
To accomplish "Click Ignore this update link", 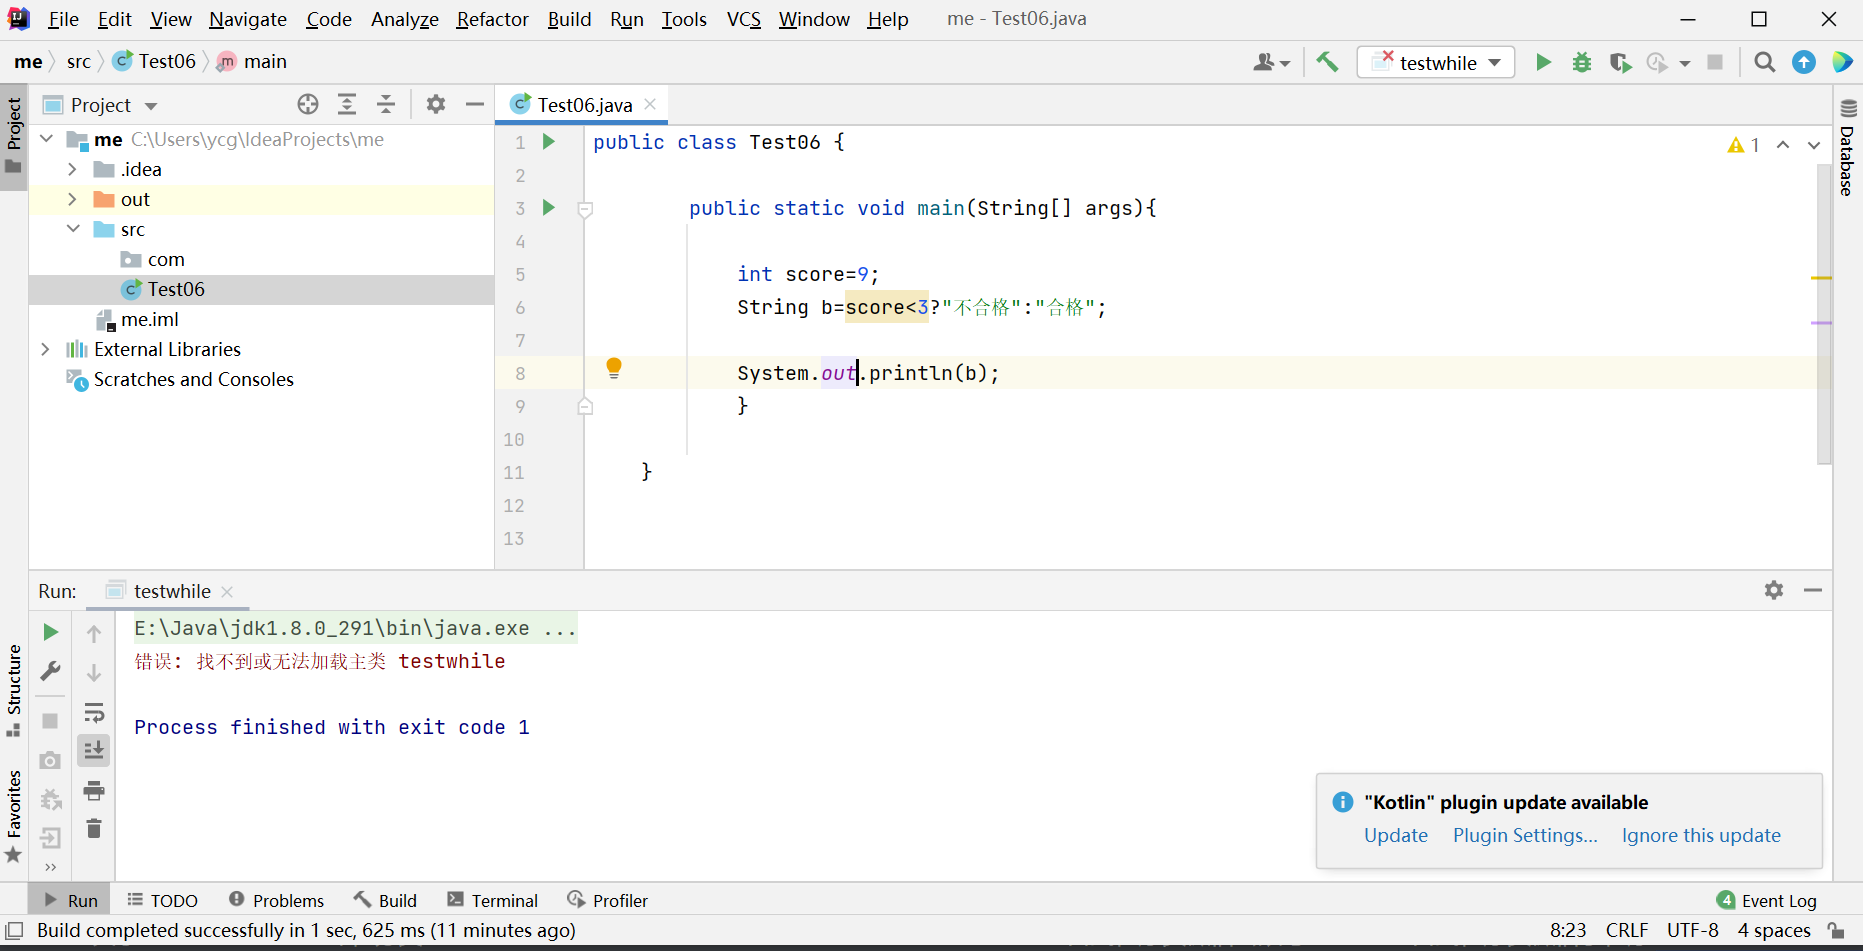I will point(1701,836).
